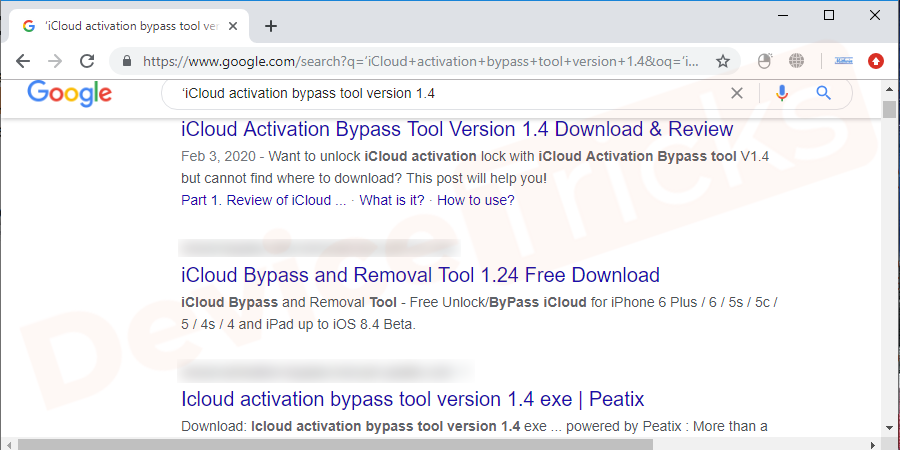Viewport: 900px width, 450px height.
Task: Open a new tab with plus button
Action: tap(271, 26)
